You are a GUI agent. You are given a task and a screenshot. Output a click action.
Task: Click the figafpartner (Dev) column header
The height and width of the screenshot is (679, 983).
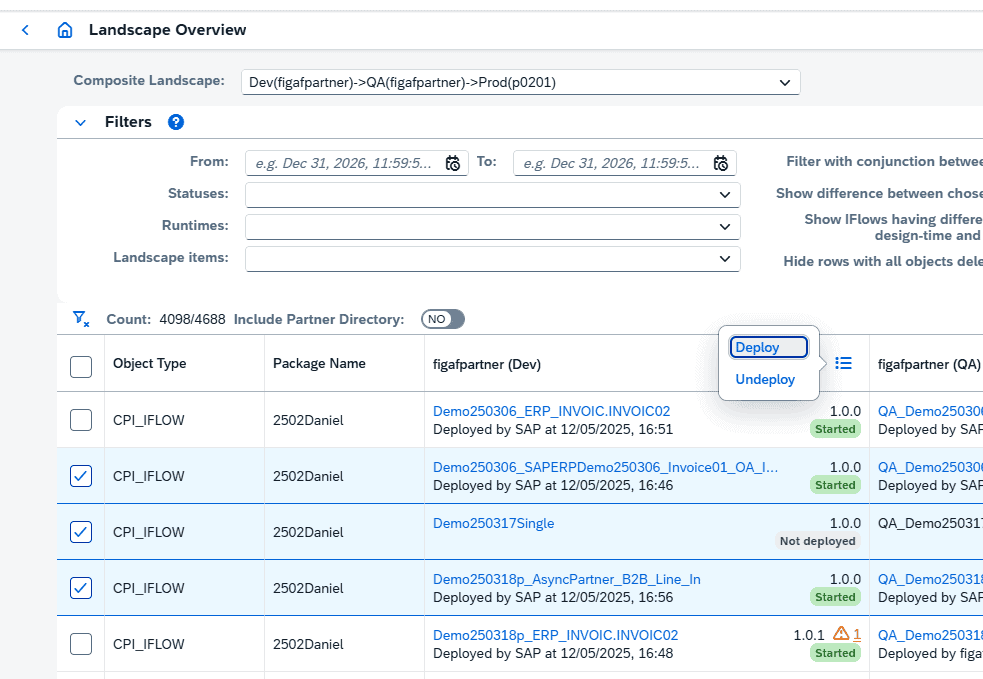click(486, 364)
